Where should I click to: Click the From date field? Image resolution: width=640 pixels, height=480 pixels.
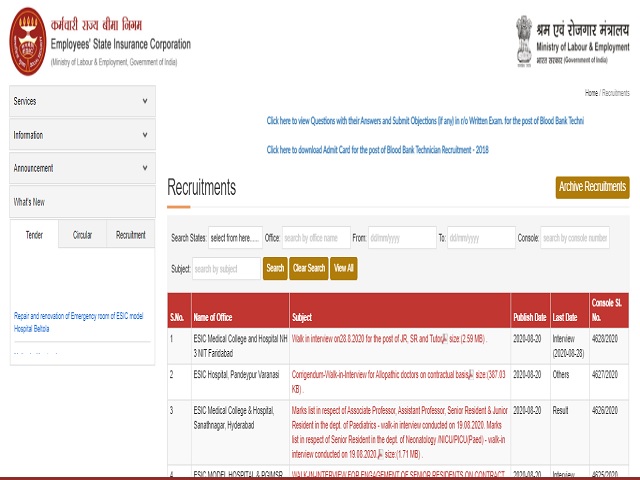pos(402,238)
